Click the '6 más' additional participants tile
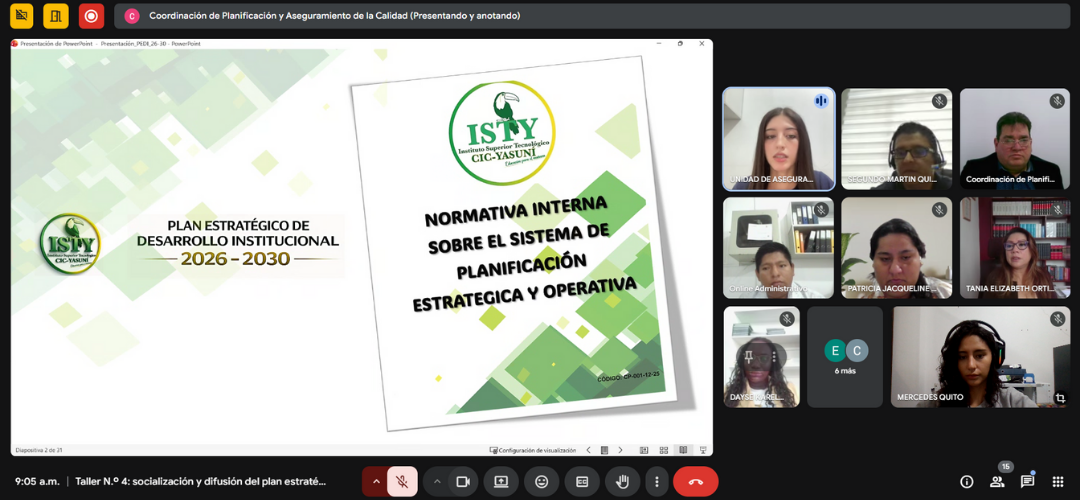 pos(845,357)
